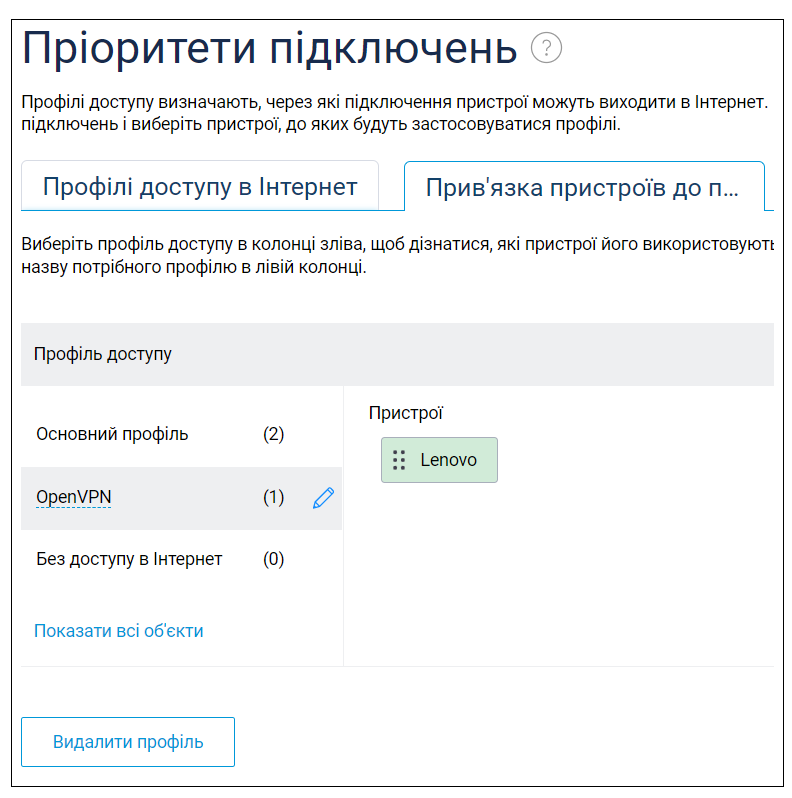Open the Прив'язка пристроїв tab
The image size is (792, 798).
584,187
